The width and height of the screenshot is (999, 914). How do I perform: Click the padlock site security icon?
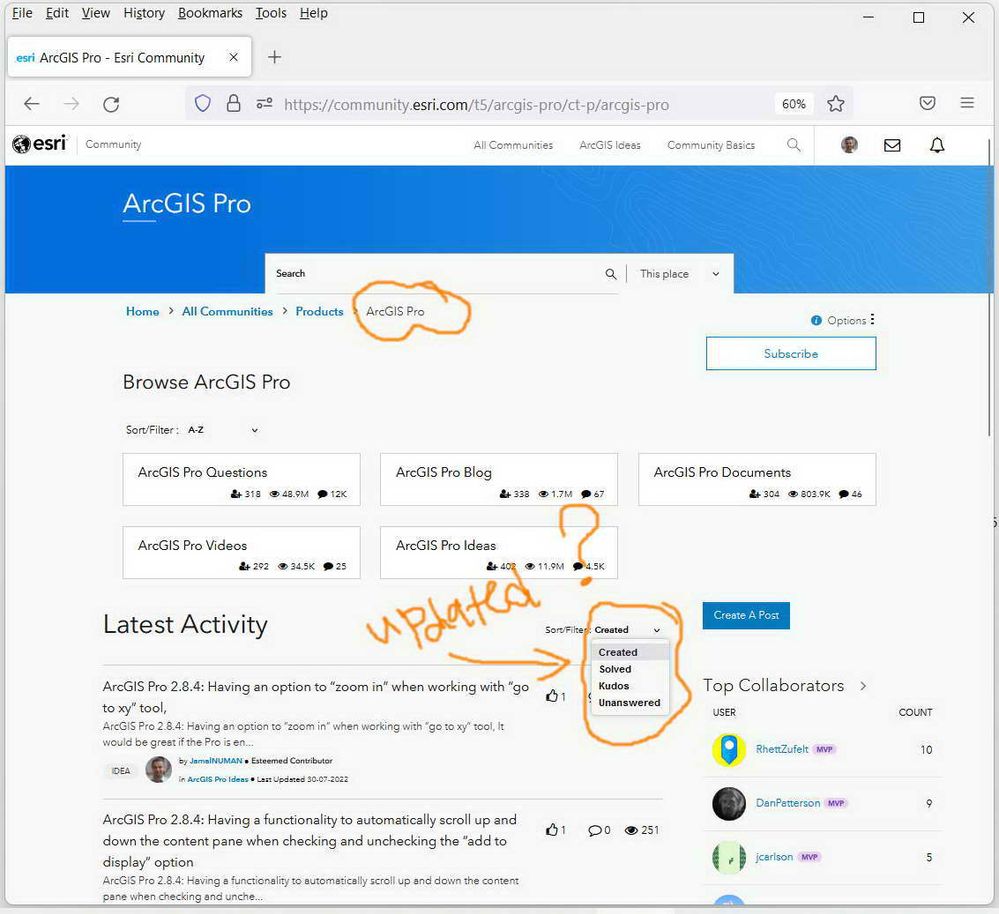[x=234, y=103]
